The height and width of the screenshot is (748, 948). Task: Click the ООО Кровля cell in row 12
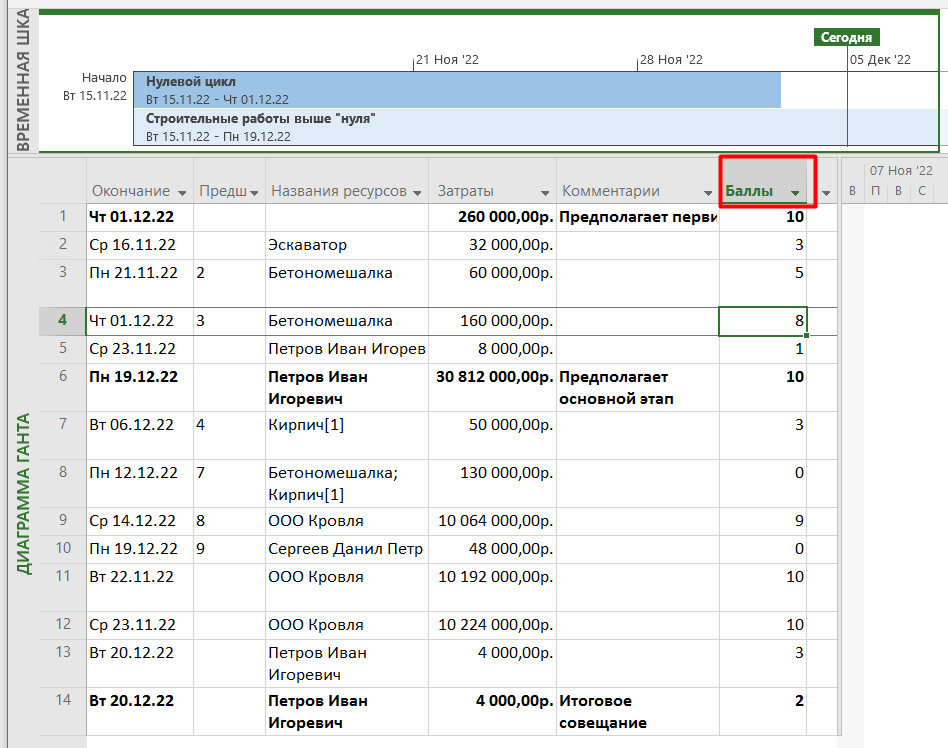point(346,625)
